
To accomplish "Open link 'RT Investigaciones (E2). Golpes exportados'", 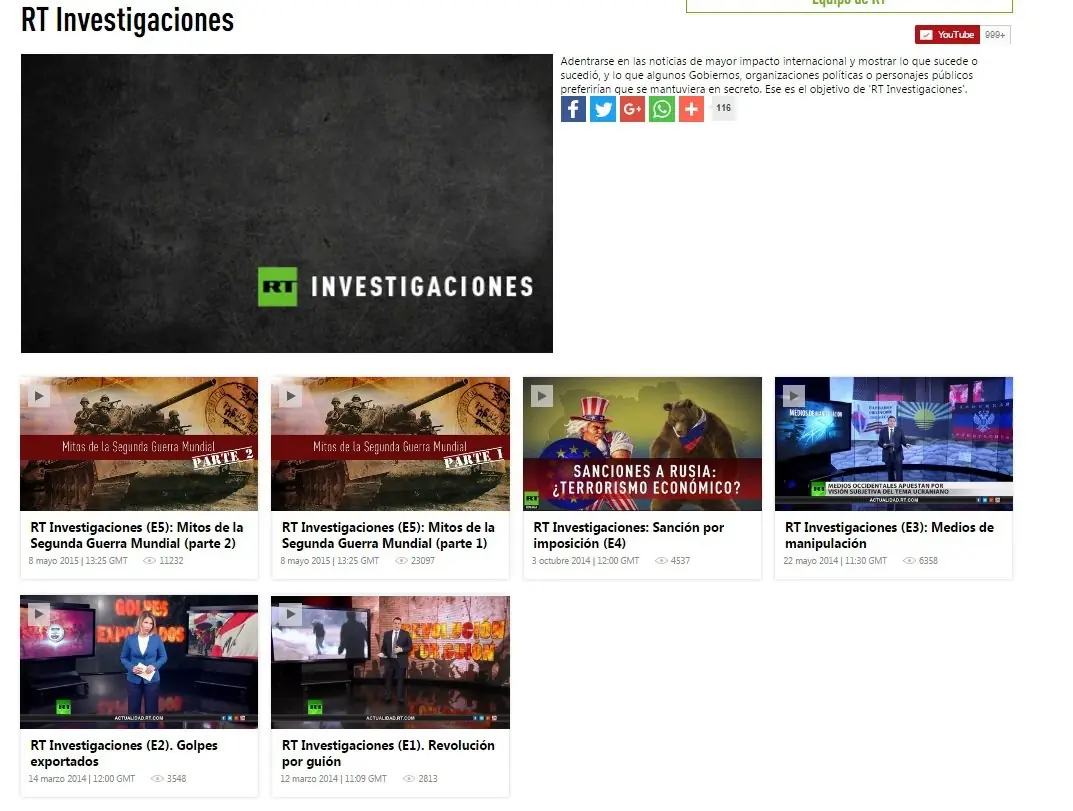I will click(124, 754).
